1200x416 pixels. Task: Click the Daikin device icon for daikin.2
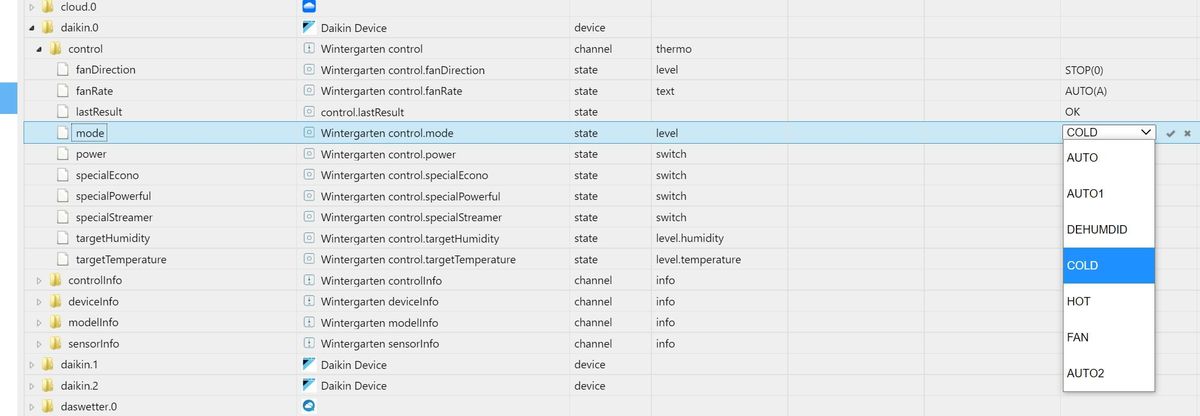309,385
